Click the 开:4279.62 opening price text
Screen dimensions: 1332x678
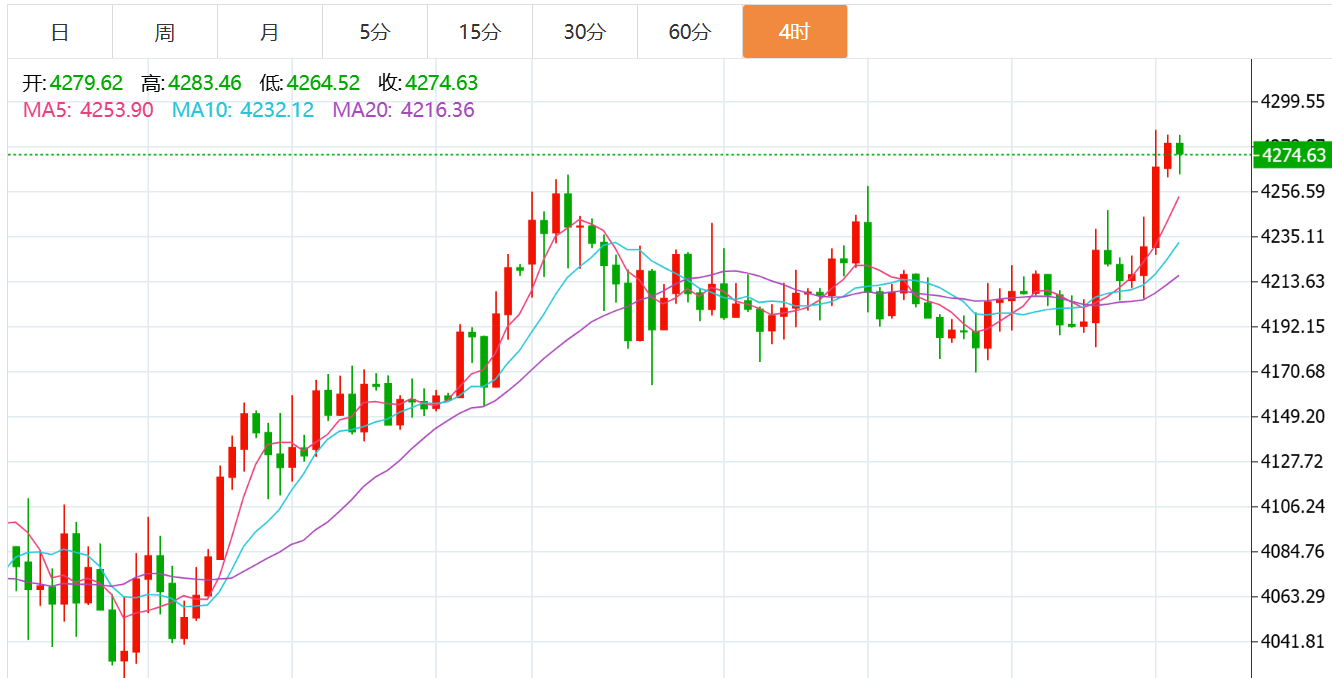pyautogui.click(x=73, y=83)
